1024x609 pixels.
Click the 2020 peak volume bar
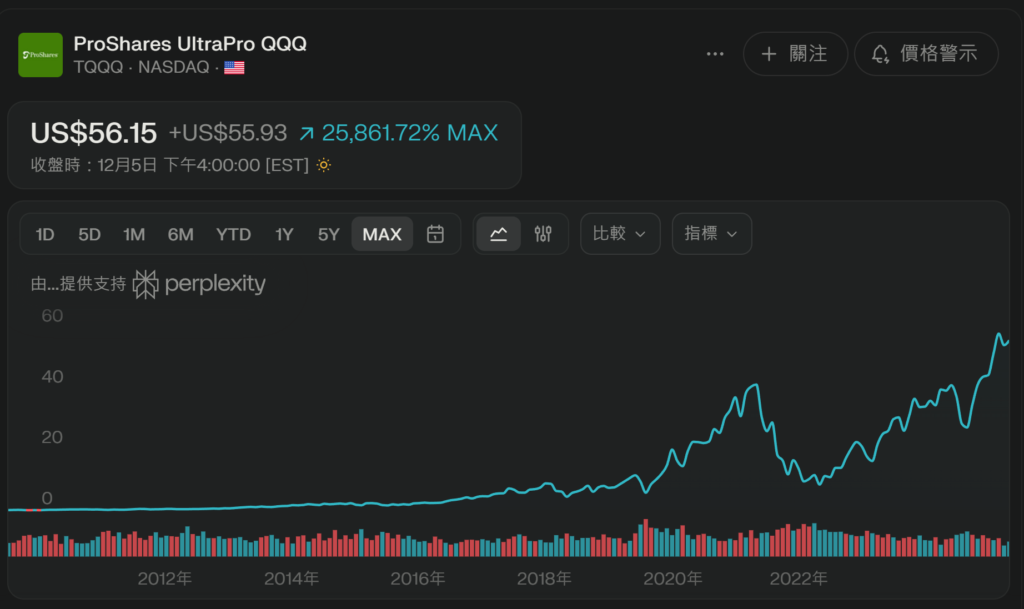(x=645, y=538)
